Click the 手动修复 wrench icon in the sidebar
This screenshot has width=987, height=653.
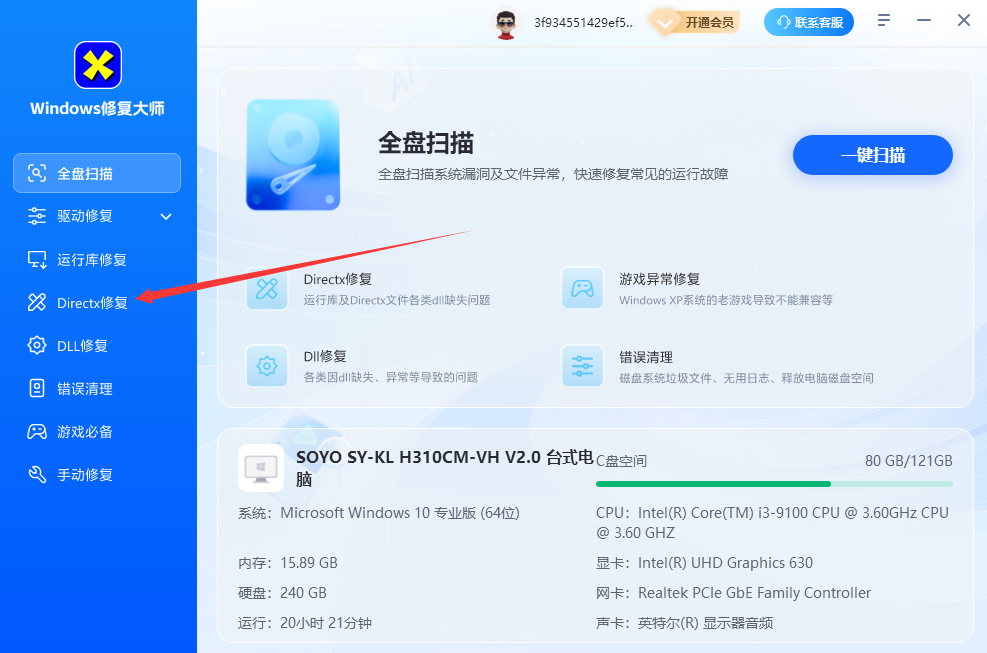(37, 474)
